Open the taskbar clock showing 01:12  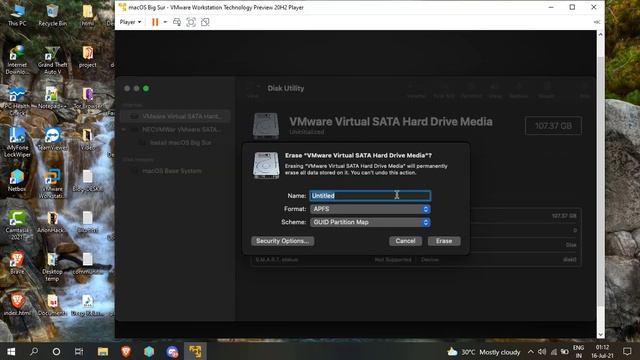click(602, 351)
